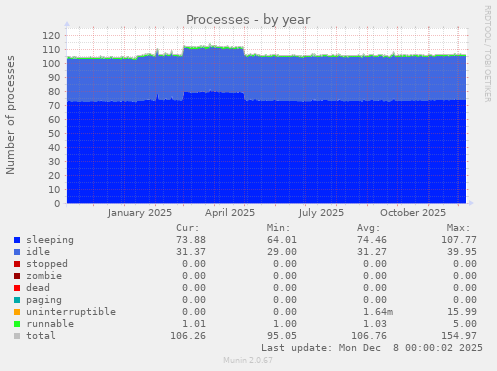
Task: Click runnable maximum value 5.00
Action: (465, 324)
